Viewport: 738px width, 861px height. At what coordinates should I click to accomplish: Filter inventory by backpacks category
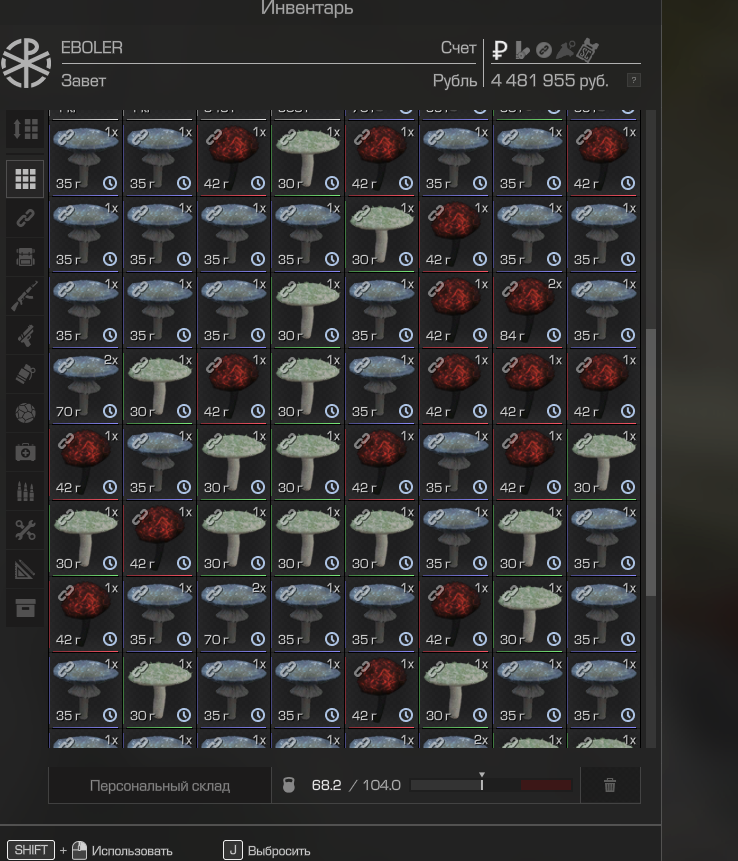25,257
